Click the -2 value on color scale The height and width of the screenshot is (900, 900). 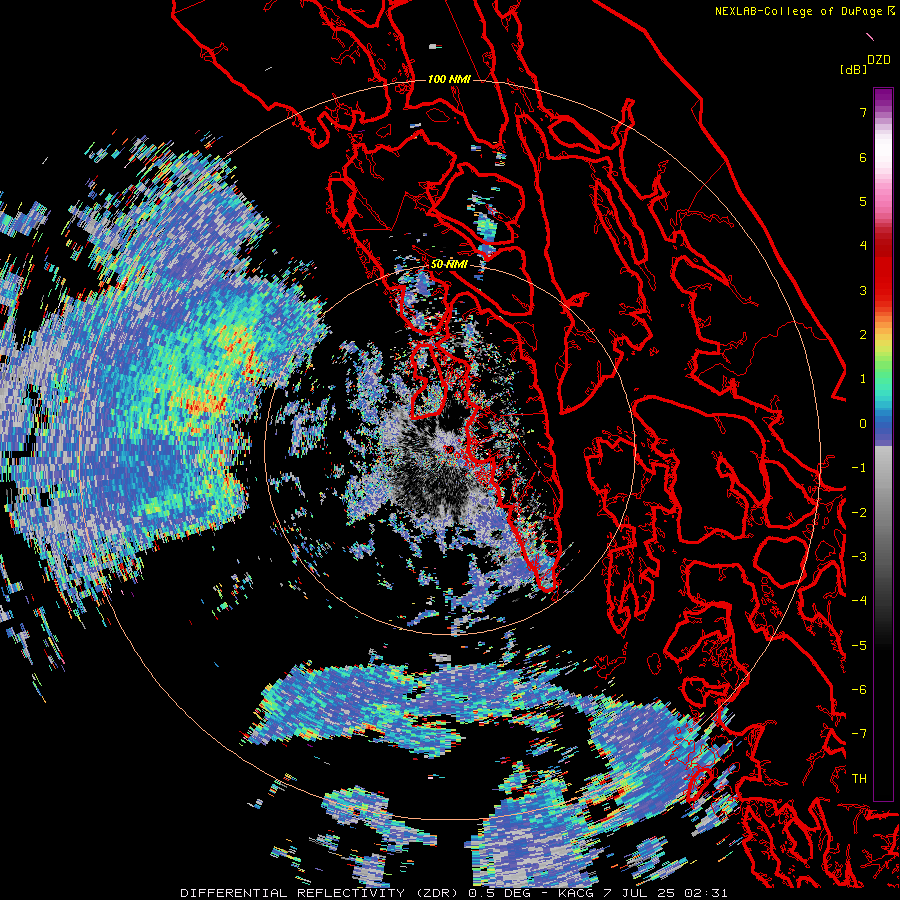click(x=859, y=513)
